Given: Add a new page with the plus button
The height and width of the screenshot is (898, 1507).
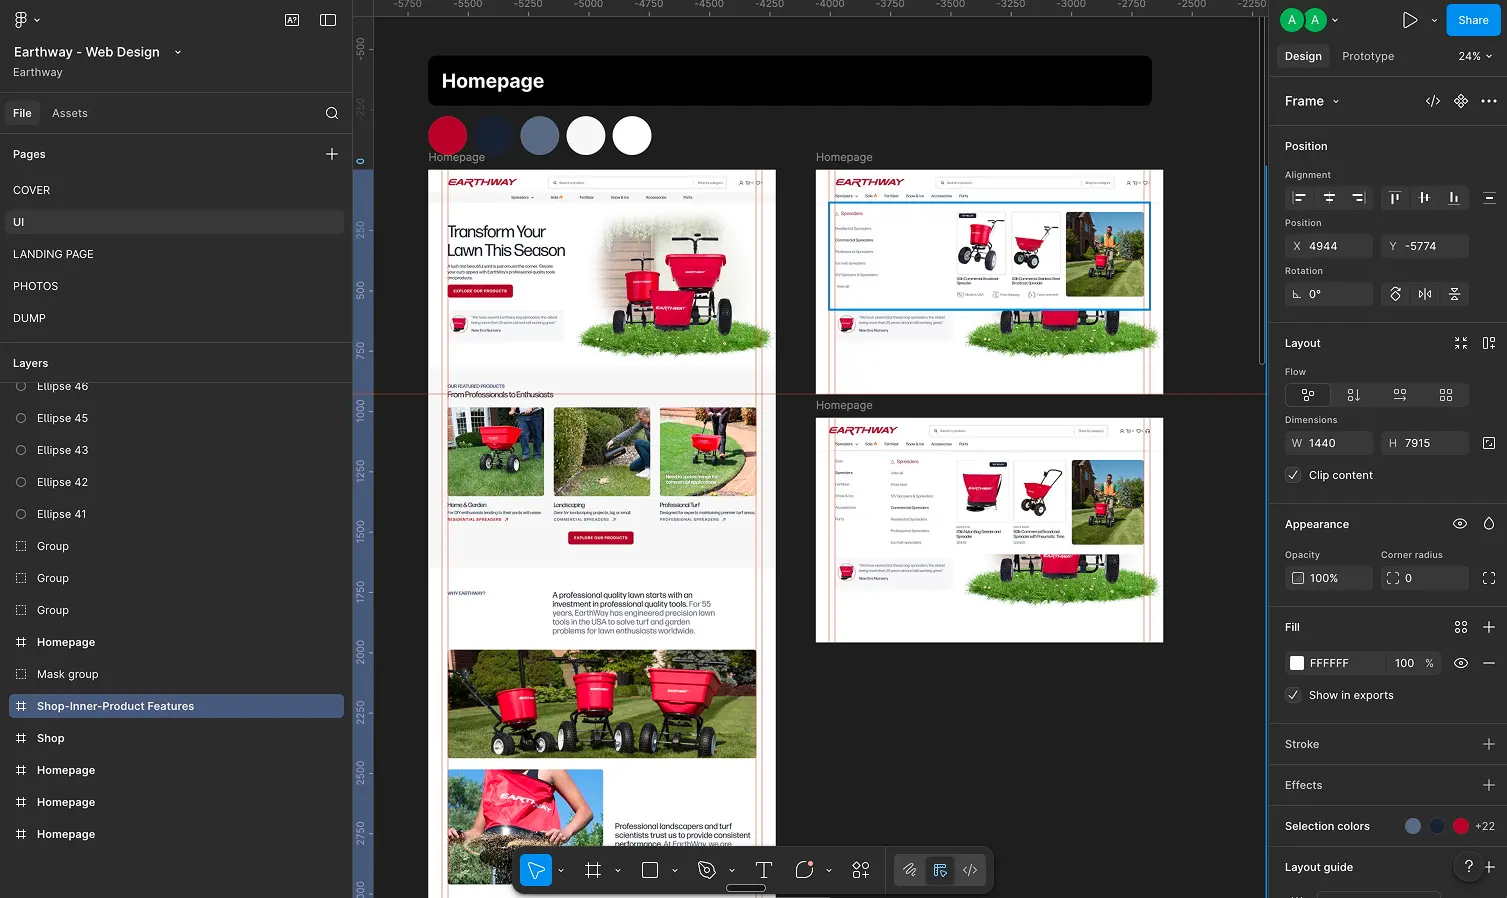Looking at the screenshot, I should (x=331, y=154).
